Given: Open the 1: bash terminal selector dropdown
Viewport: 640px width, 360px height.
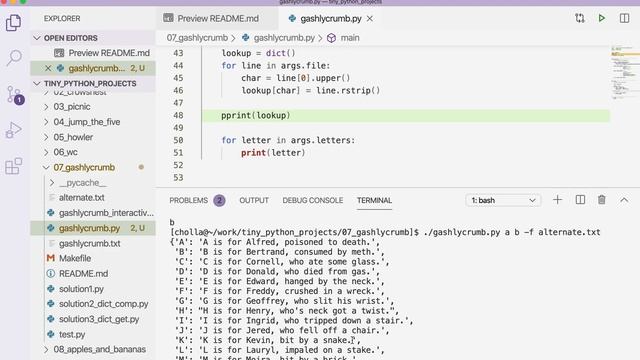Looking at the screenshot, I should [x=503, y=200].
